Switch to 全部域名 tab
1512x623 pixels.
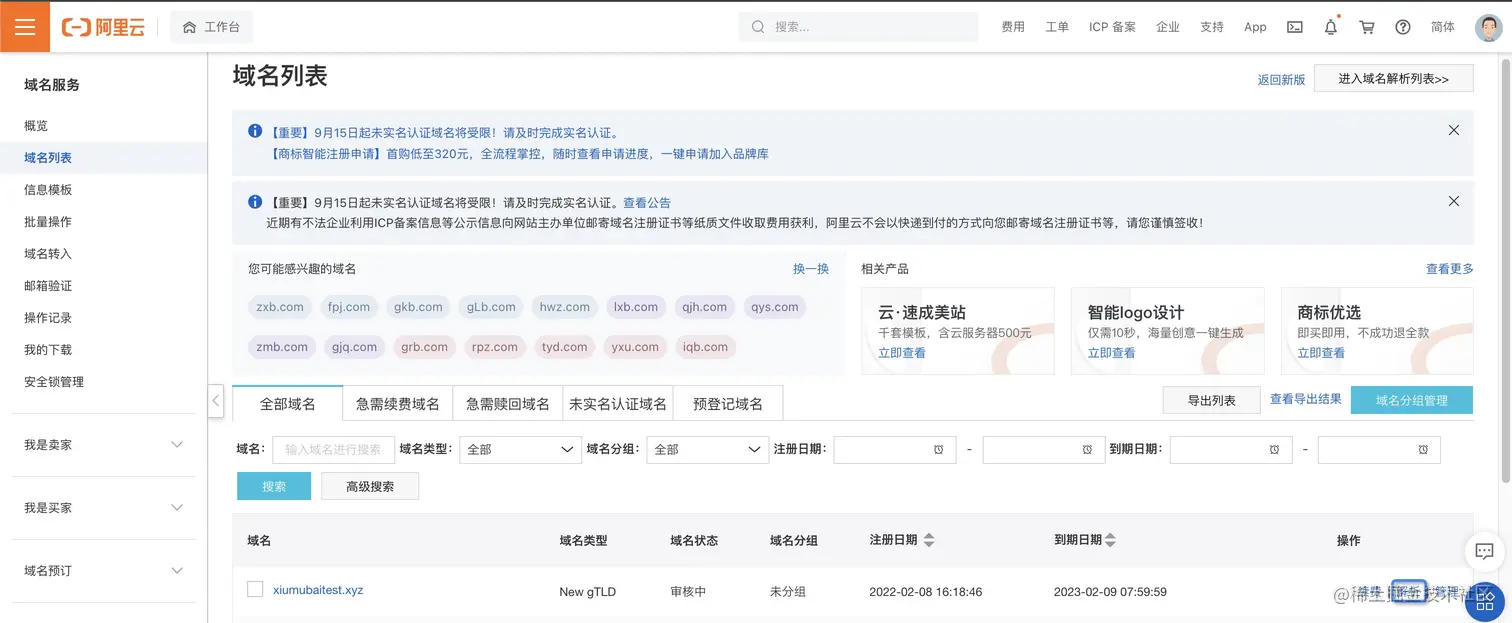288,403
